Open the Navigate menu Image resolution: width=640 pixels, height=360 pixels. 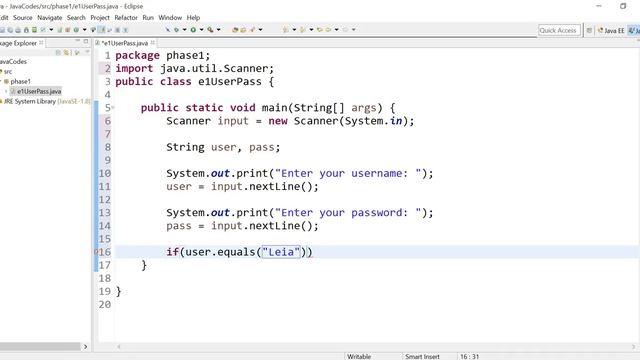click(x=49, y=18)
